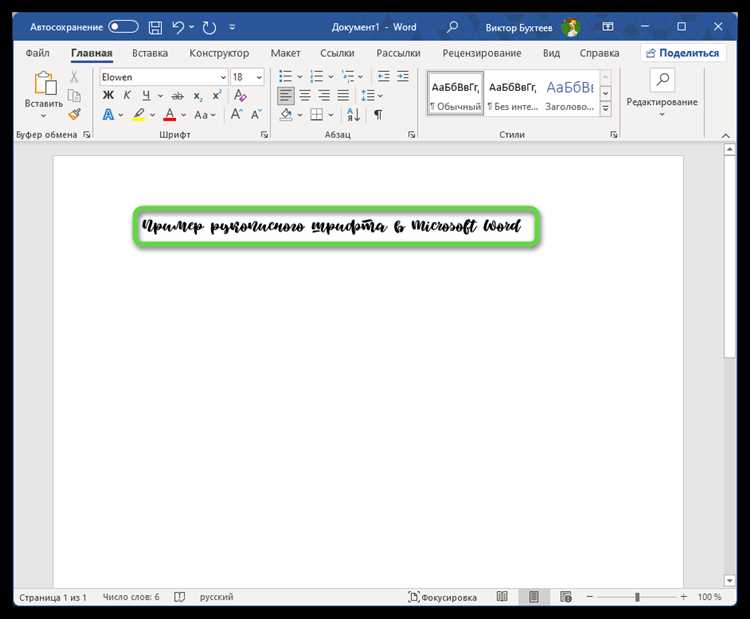
Task: Open the Файл menu
Action: pyautogui.click(x=37, y=53)
